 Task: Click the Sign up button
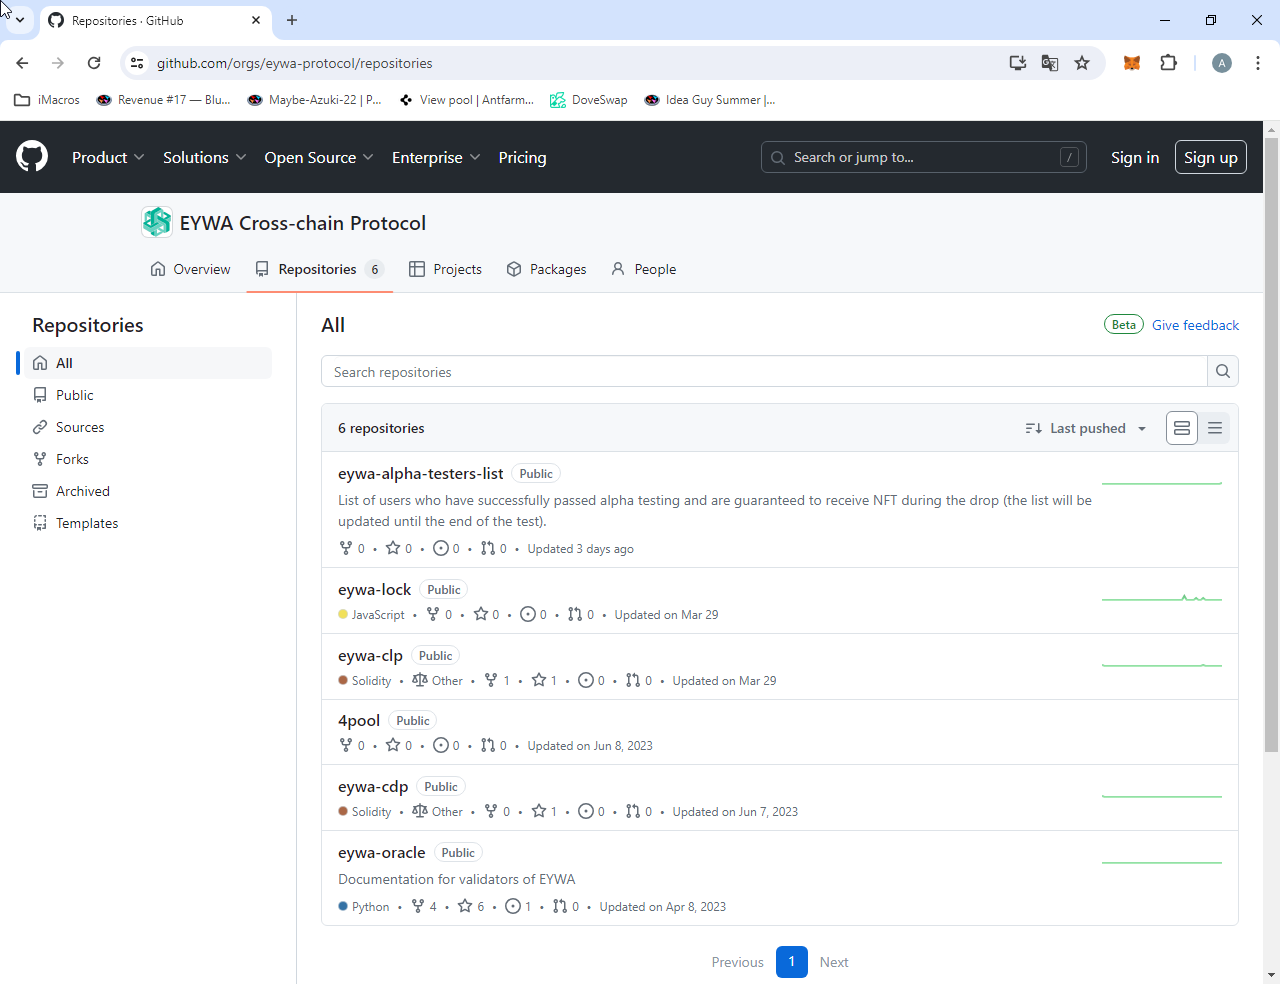[x=1210, y=157]
